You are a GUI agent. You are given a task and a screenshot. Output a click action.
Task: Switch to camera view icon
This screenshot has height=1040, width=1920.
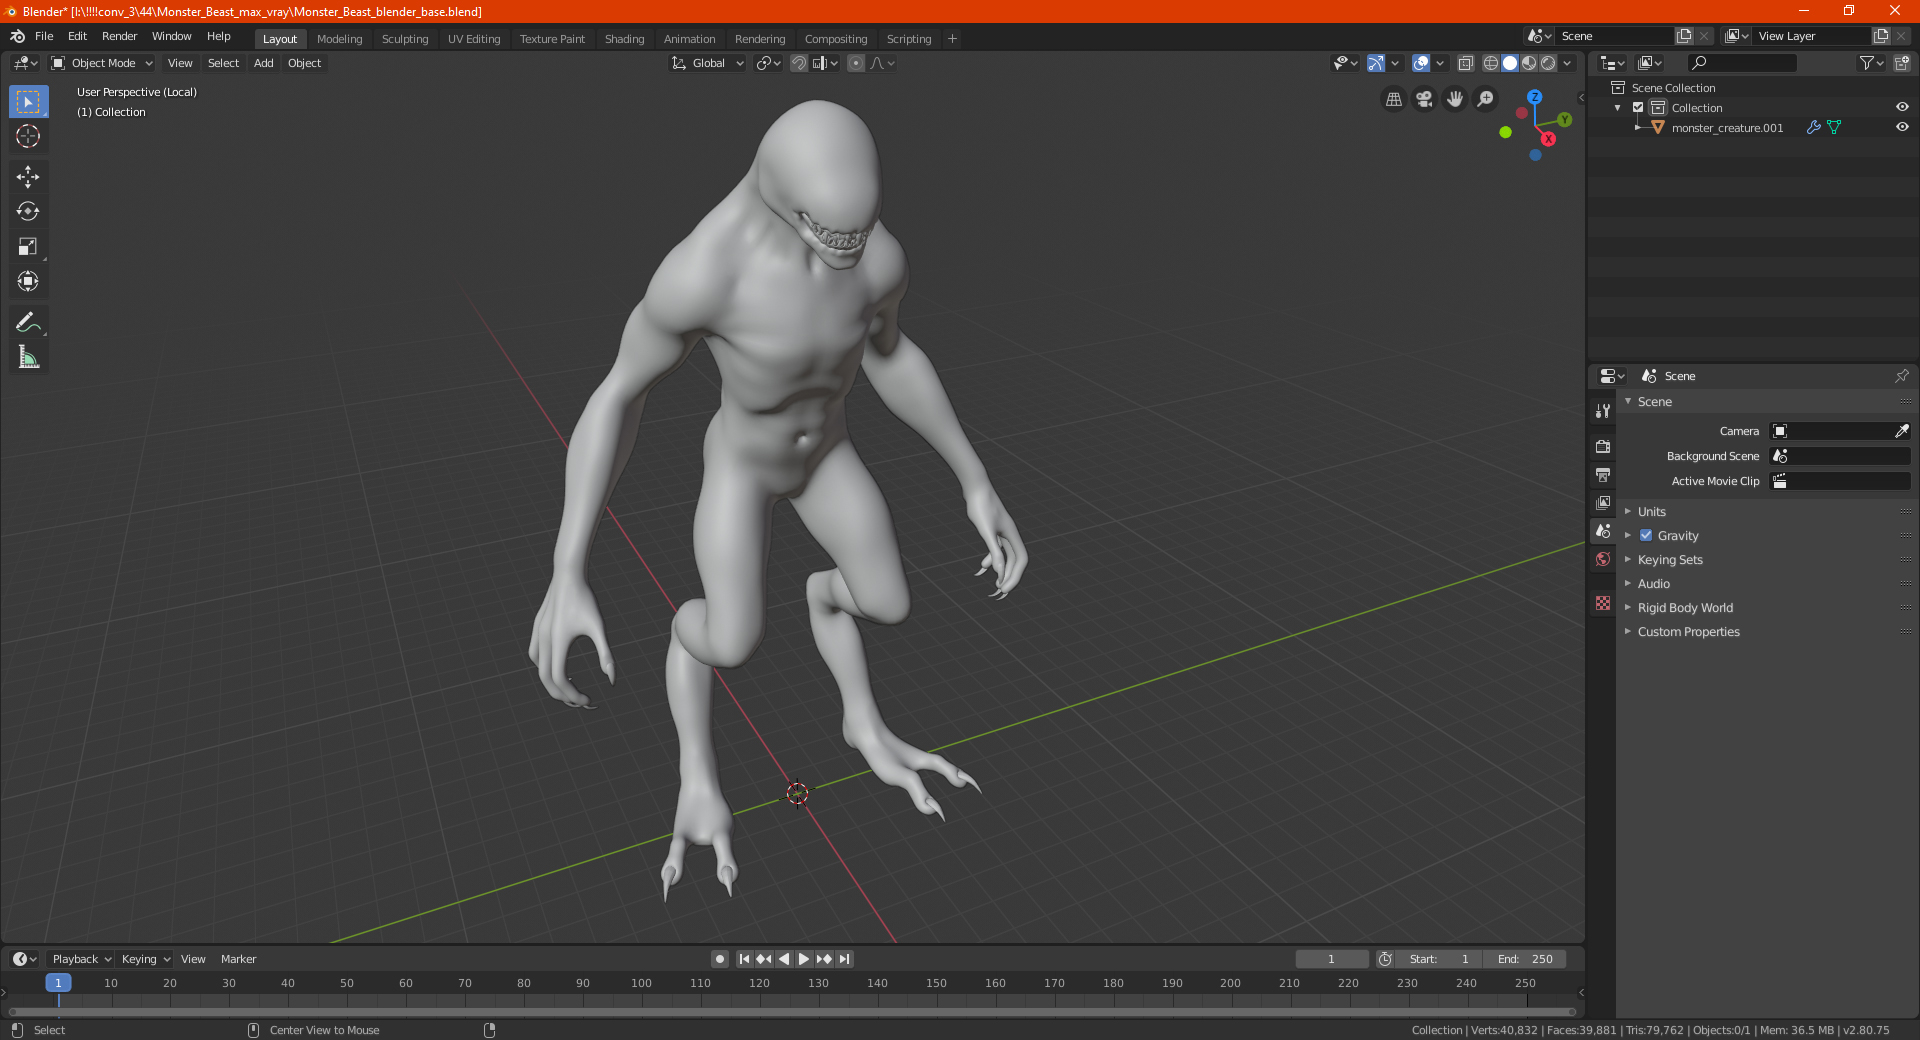tap(1424, 99)
